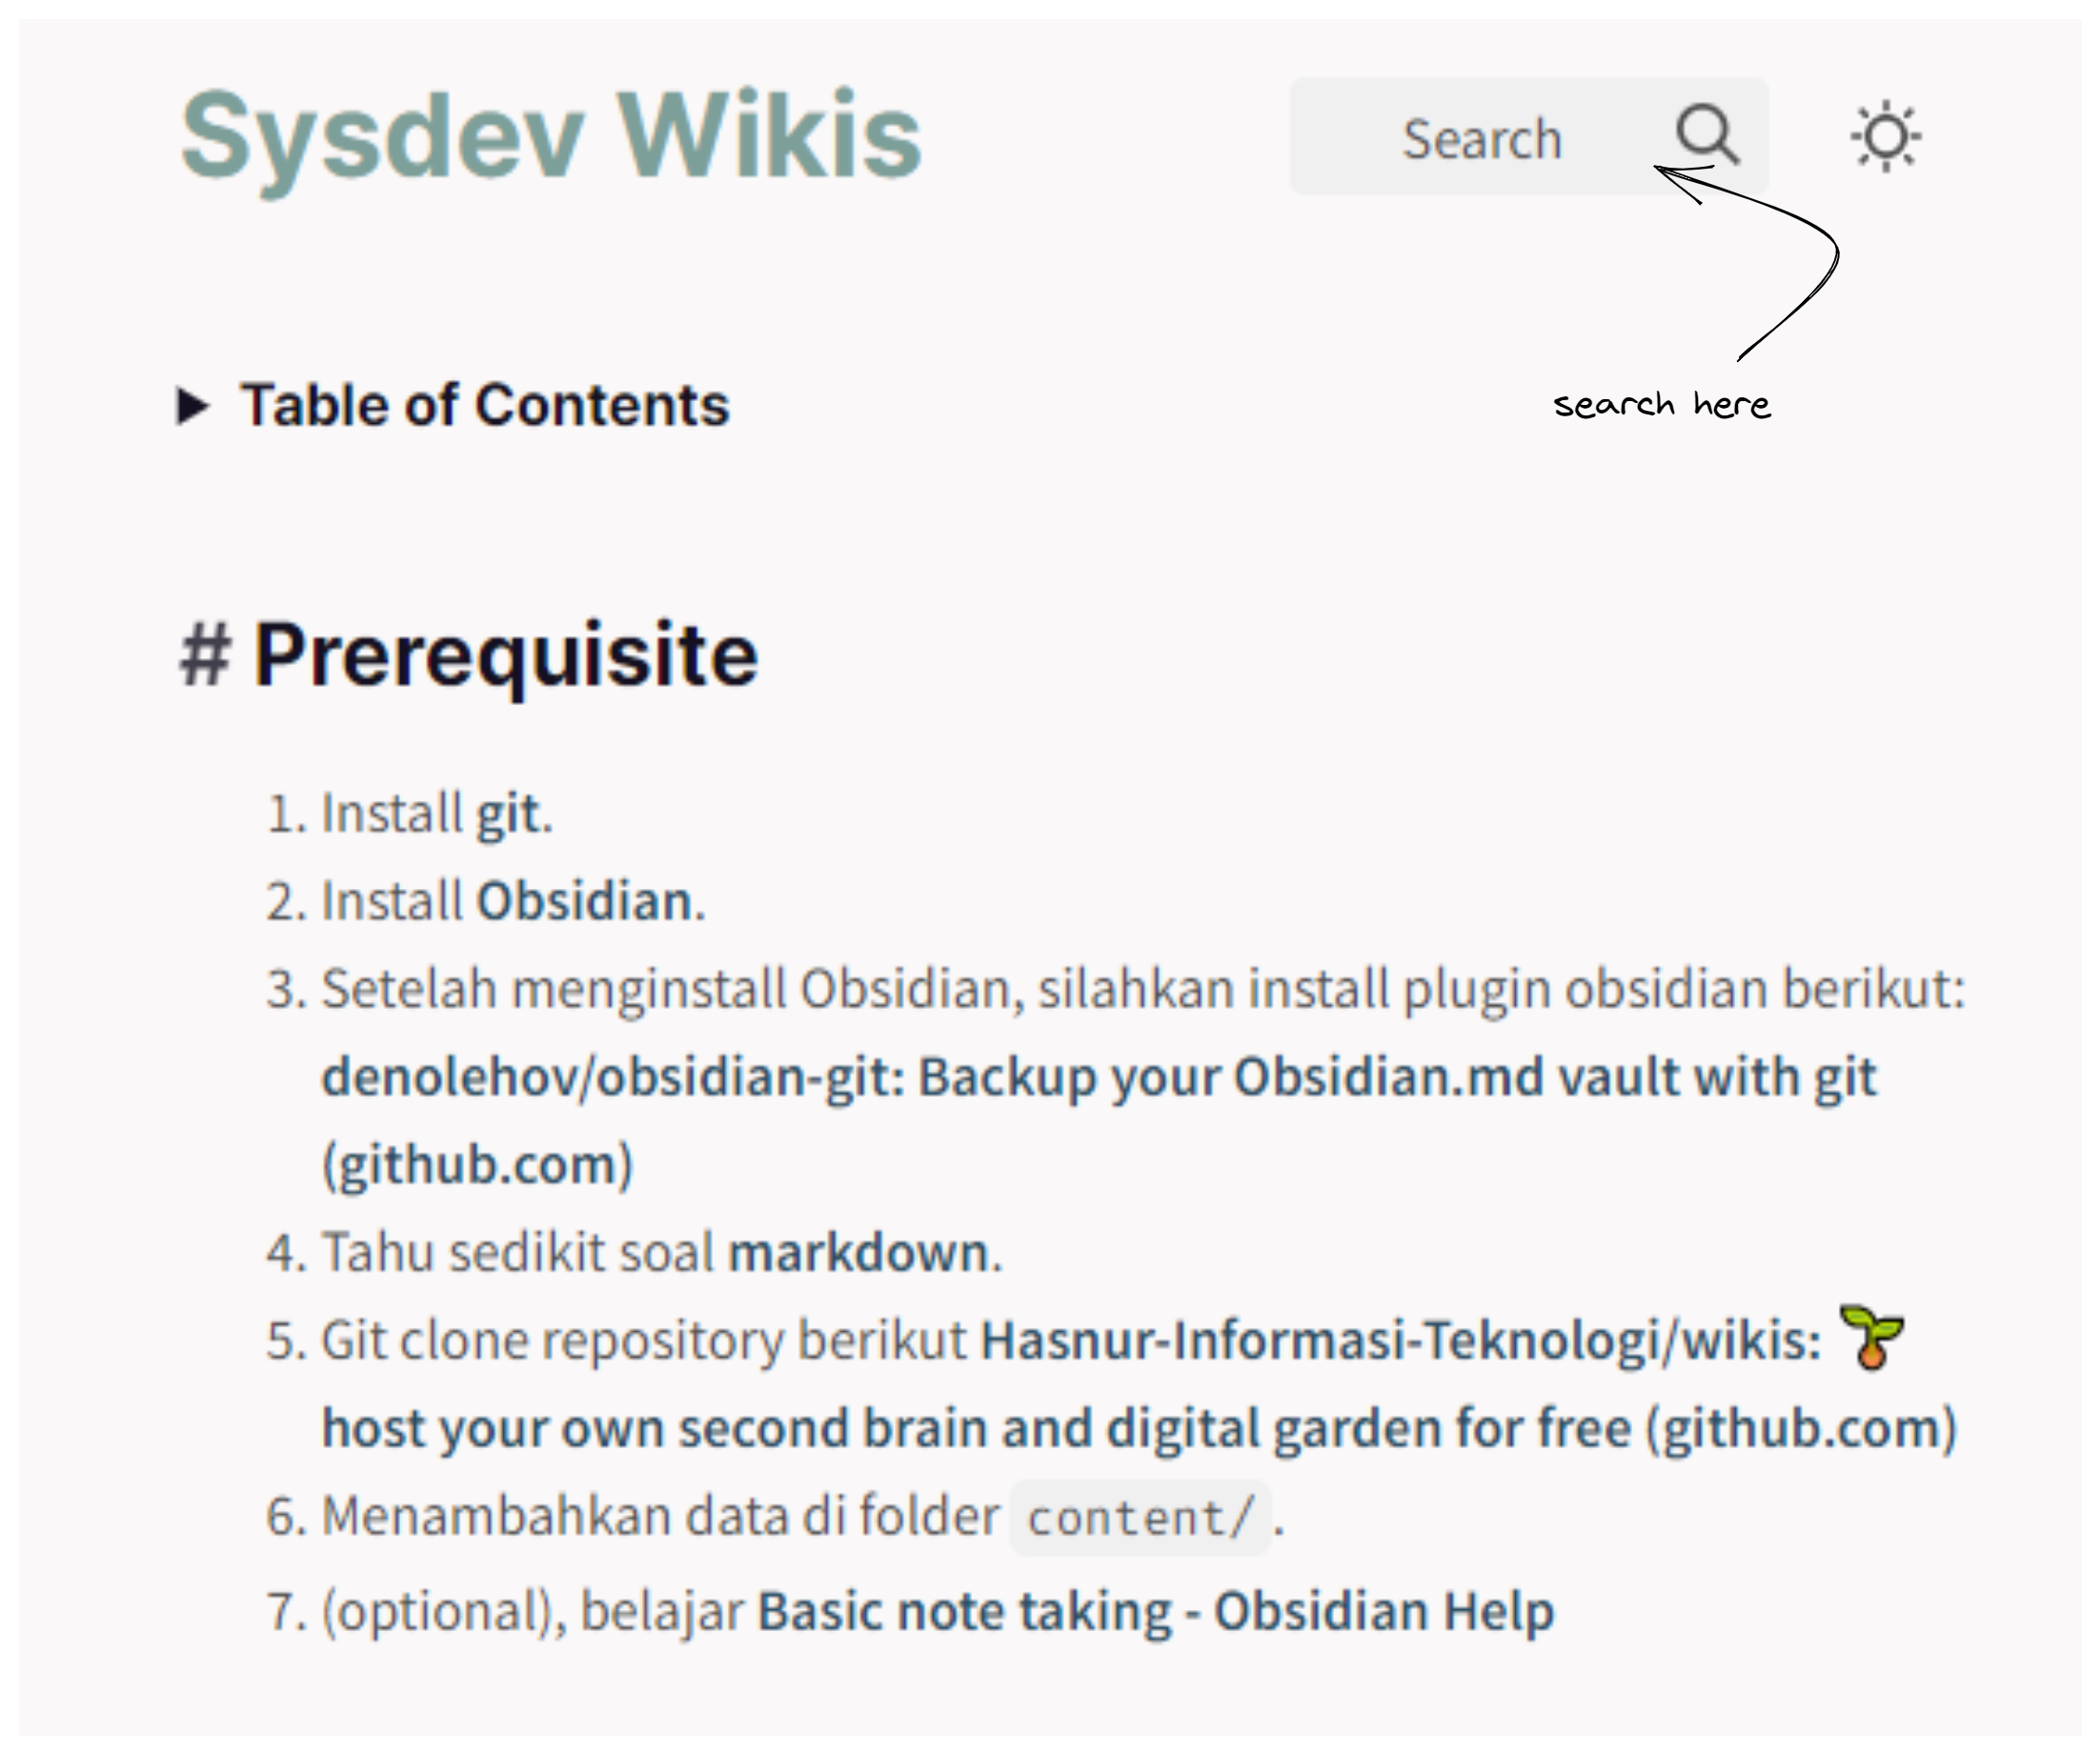Click the Table of Contents label
The image size is (2100, 1754).
click(484, 406)
